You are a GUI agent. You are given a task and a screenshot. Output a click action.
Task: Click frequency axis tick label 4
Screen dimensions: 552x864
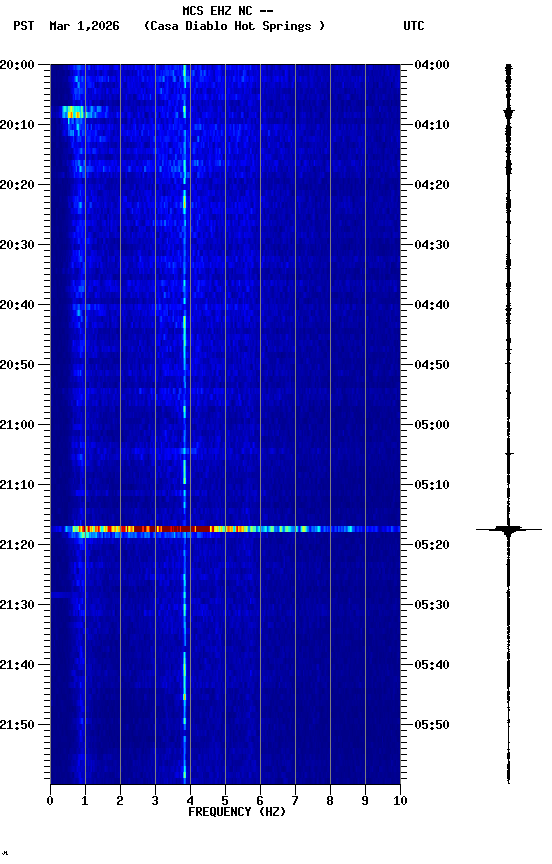point(190,801)
